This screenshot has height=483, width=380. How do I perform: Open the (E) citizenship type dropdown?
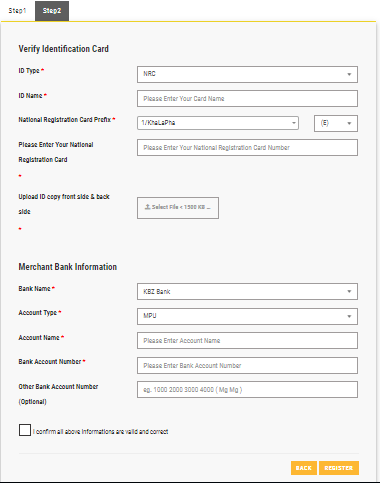(x=336, y=123)
